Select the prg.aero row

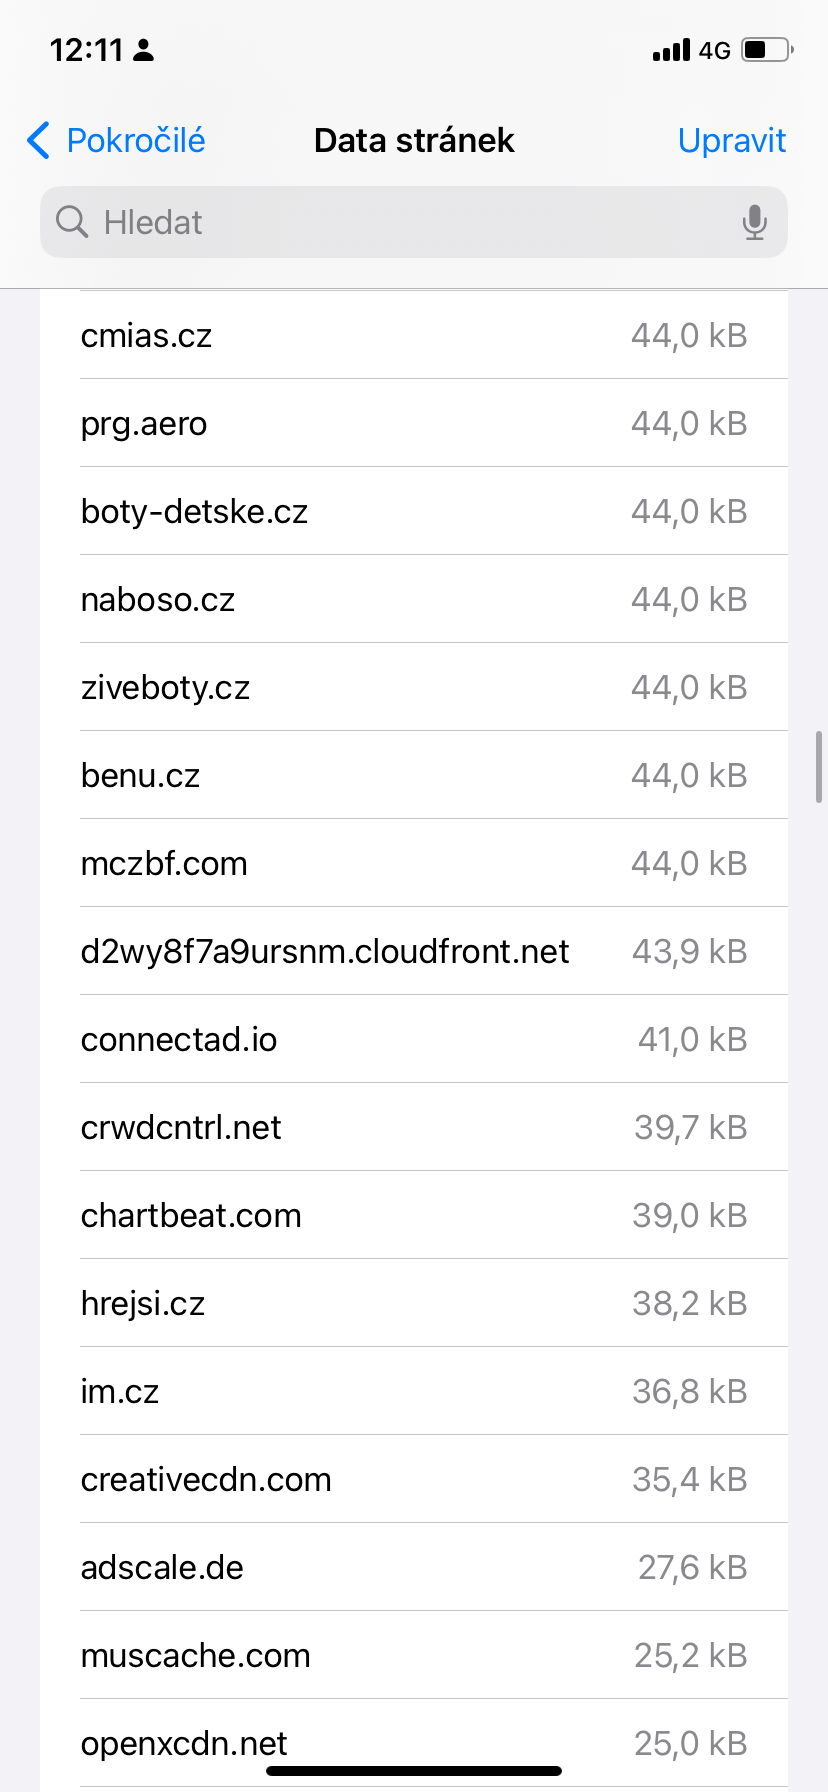(414, 424)
